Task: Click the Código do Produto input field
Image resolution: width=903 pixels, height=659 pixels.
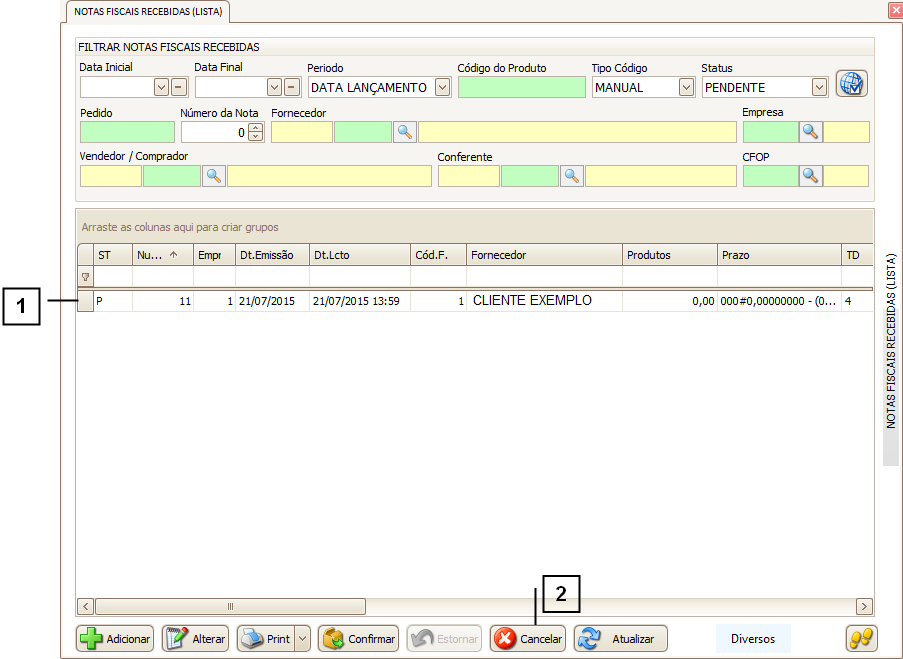Action: 521,87
